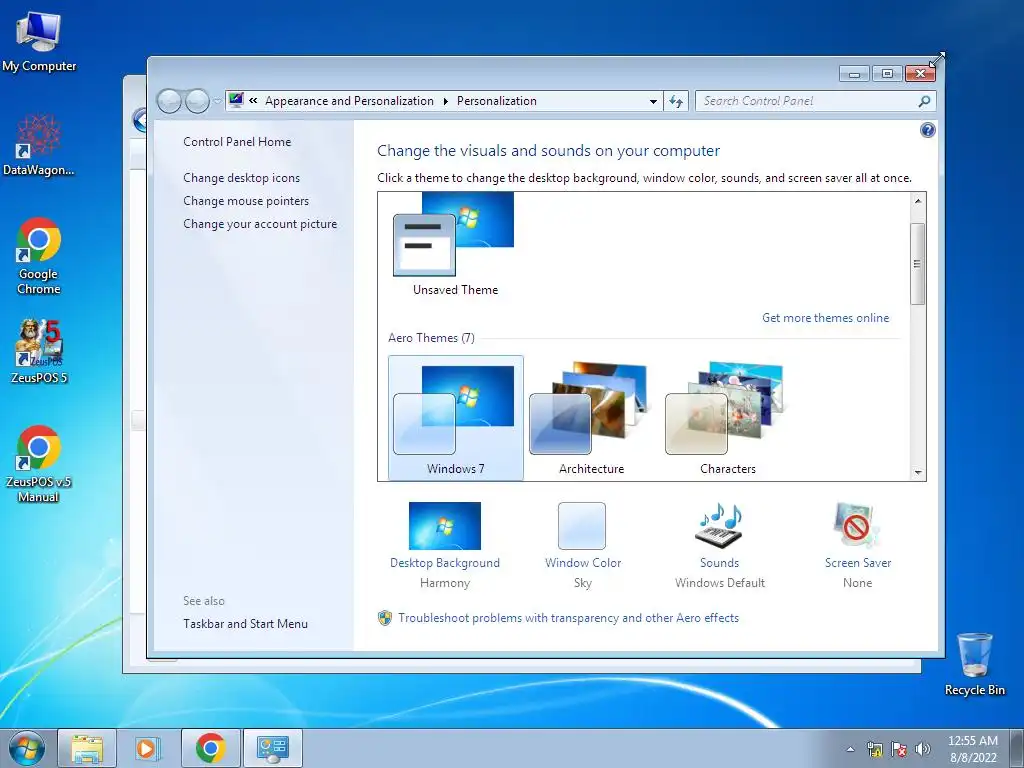Click the volume speaker tray icon
This screenshot has width=1024, height=768.
click(923, 749)
